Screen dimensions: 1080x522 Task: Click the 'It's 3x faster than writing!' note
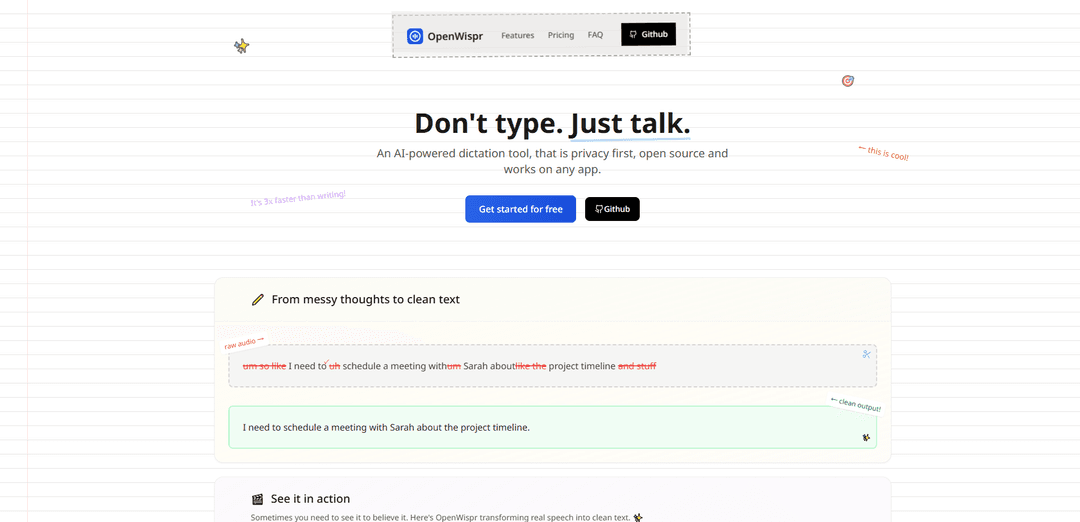pos(298,198)
